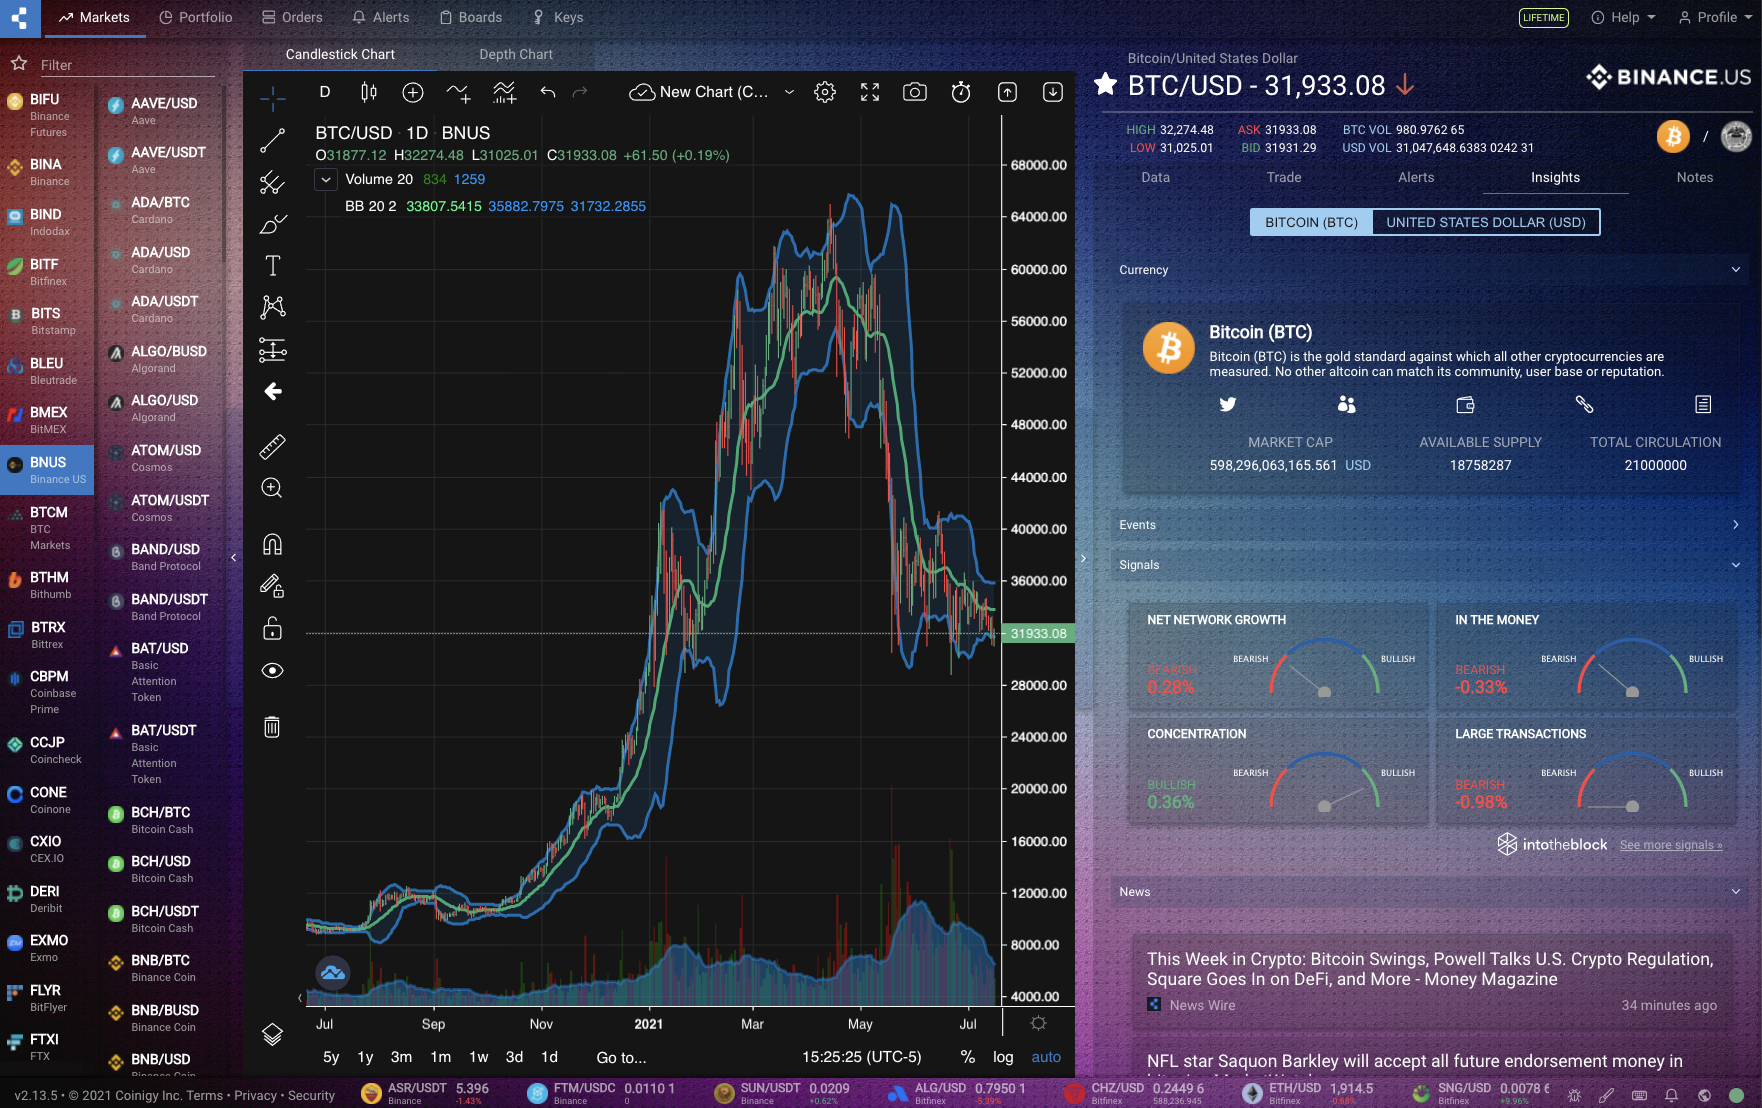Open the compare or add symbol button

(x=413, y=92)
